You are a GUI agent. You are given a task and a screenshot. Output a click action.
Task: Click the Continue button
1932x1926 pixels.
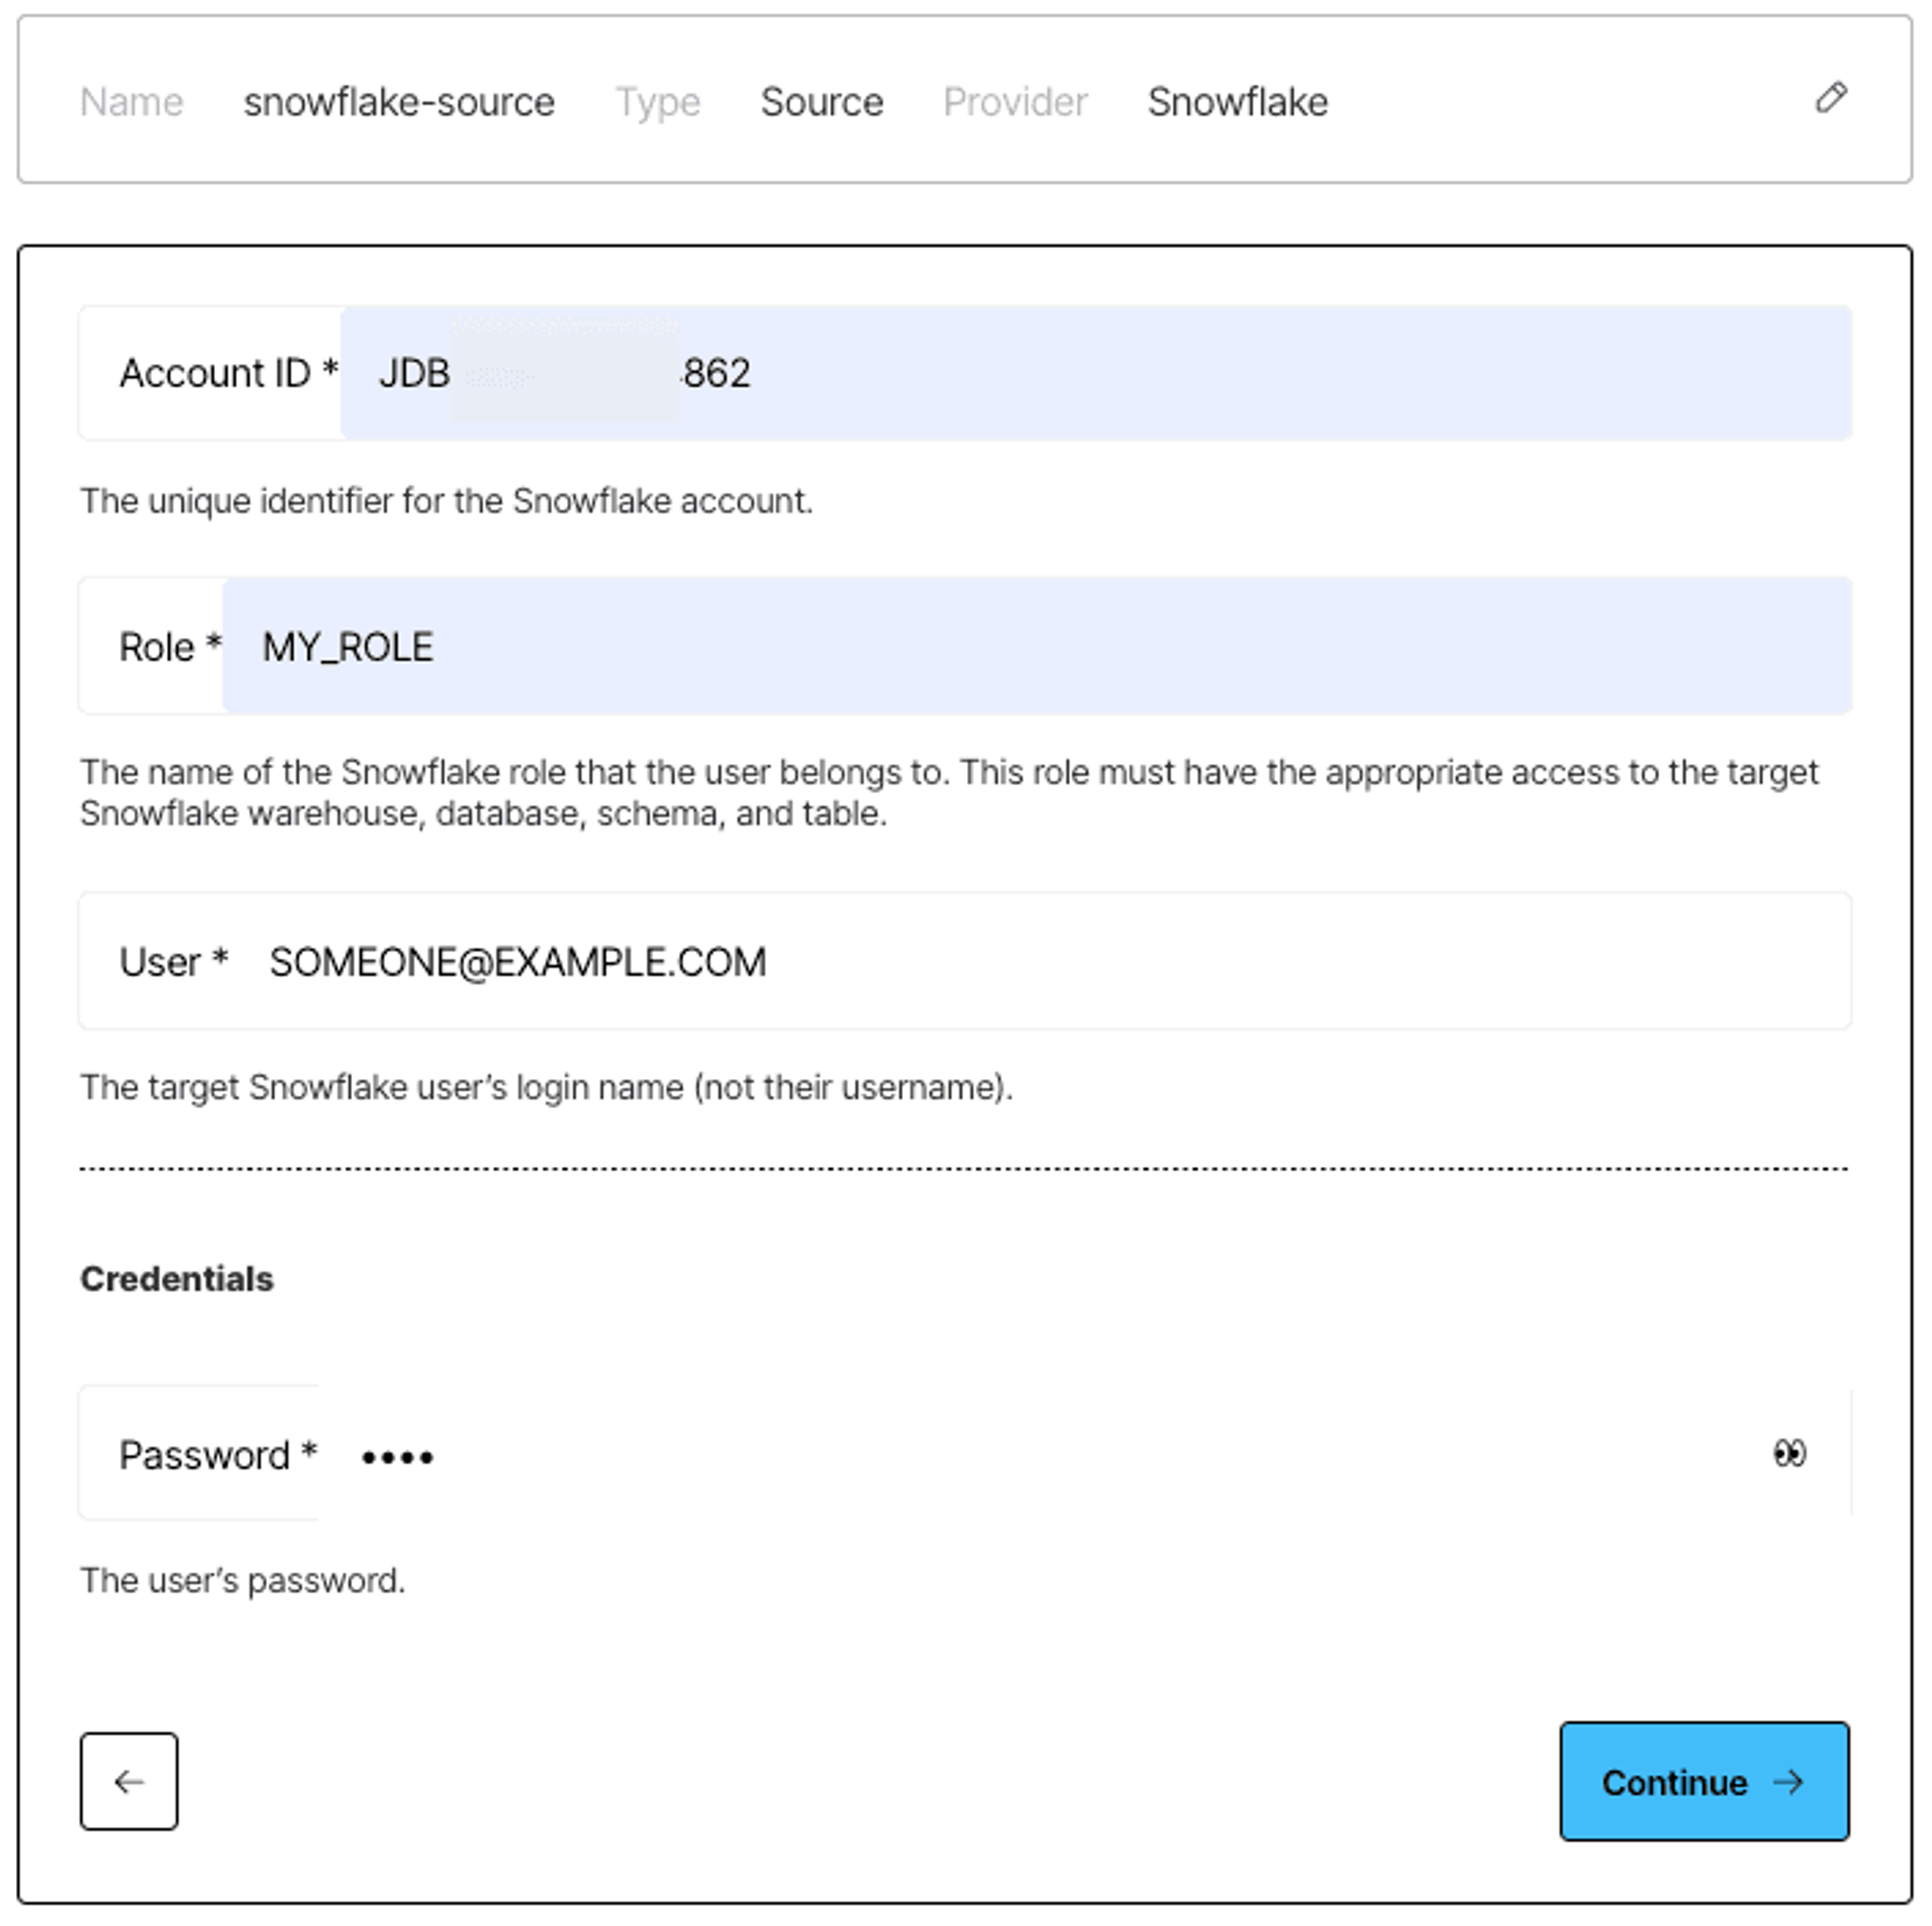tap(1704, 1781)
